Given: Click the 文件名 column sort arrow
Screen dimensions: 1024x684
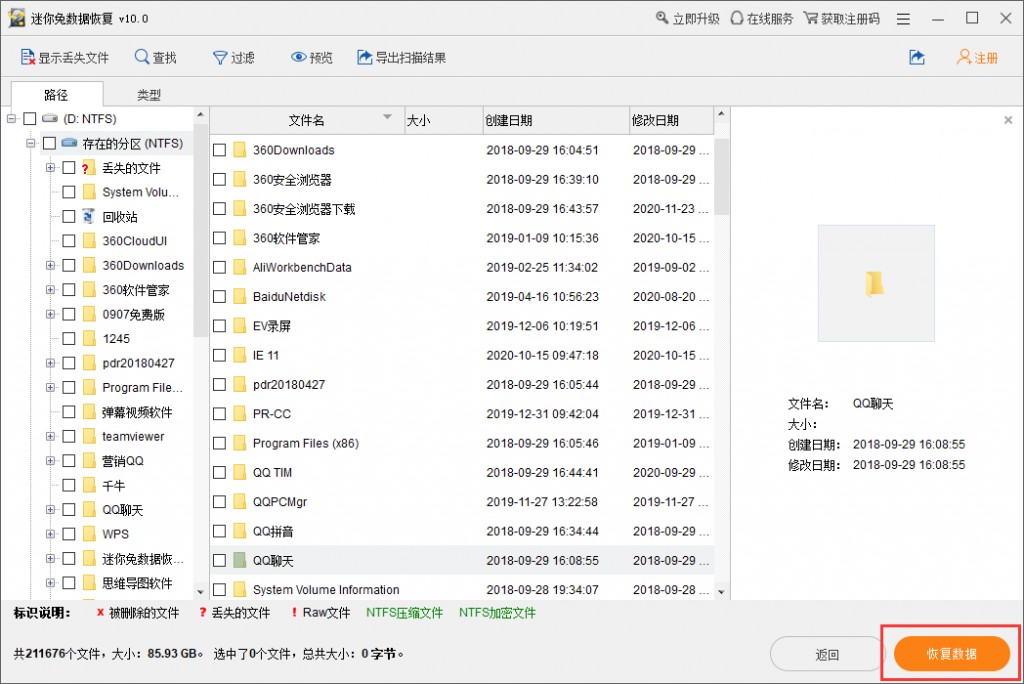Looking at the screenshot, I should 387,117.
